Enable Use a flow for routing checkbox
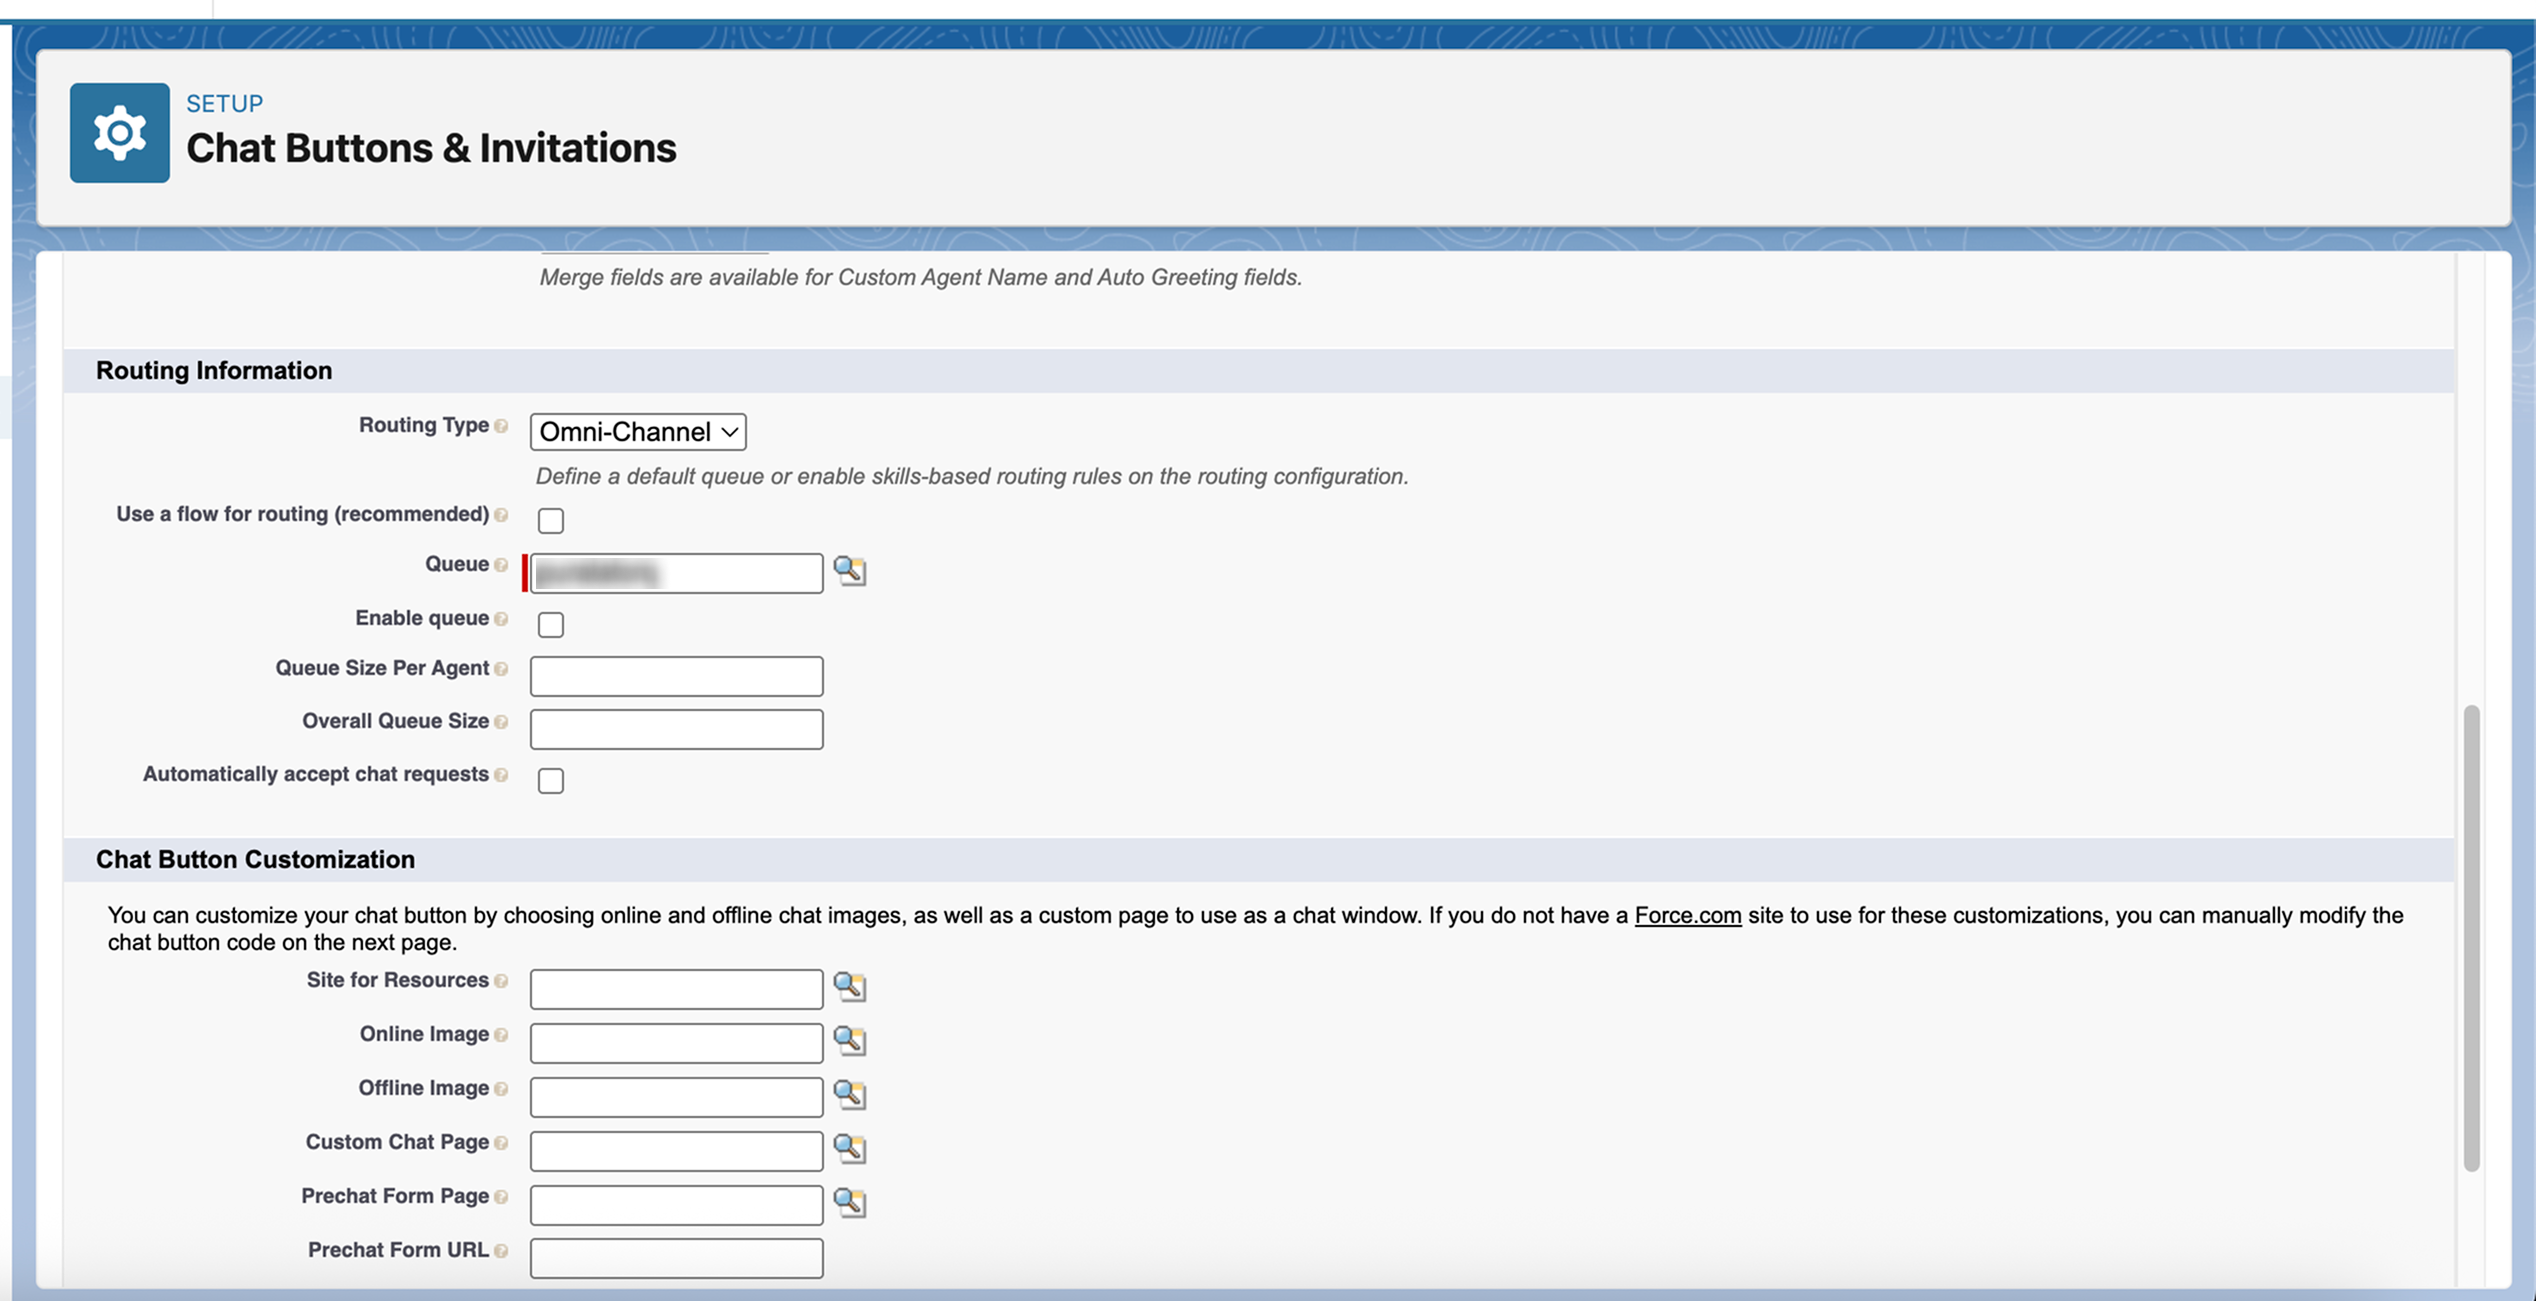This screenshot has width=2536, height=1301. click(x=550, y=521)
